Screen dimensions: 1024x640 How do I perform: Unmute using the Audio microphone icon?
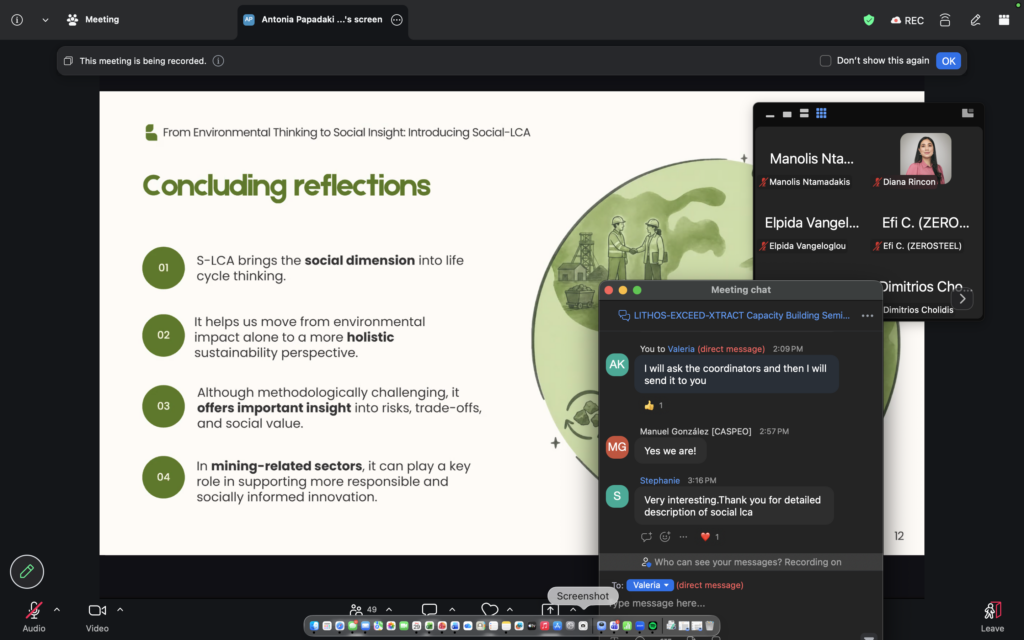tap(34, 611)
